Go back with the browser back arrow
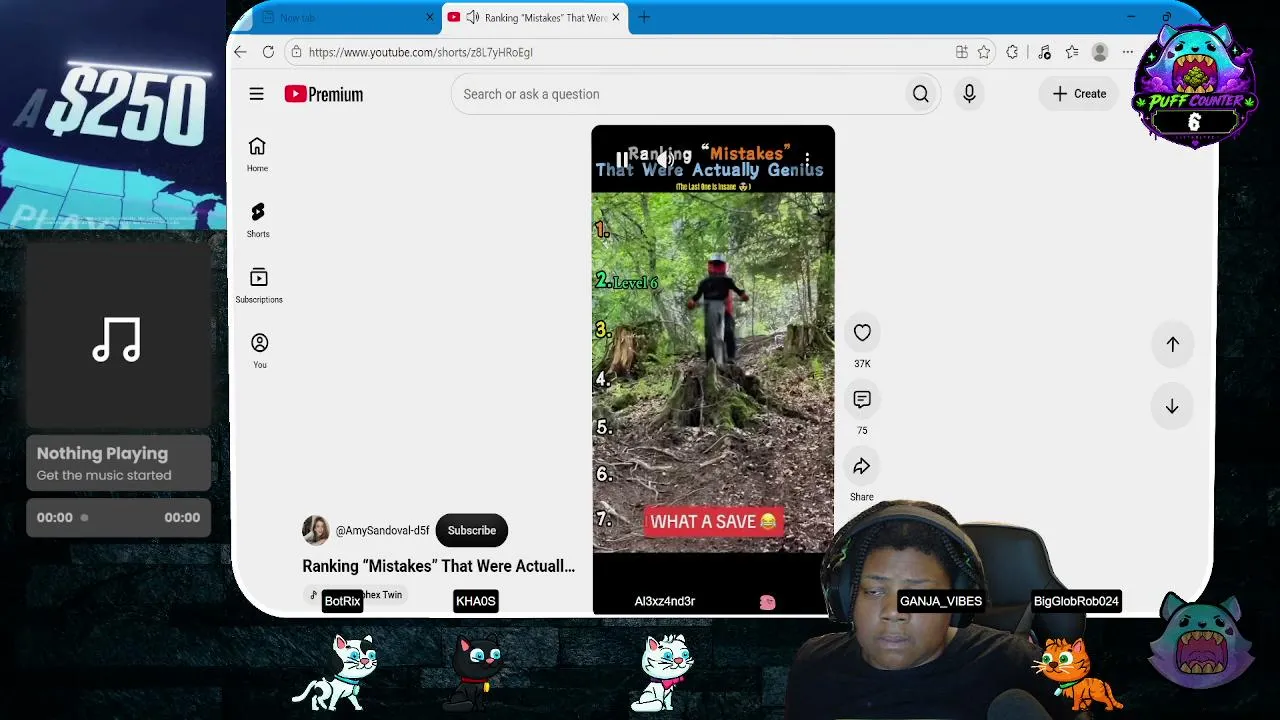The image size is (1280, 720). (240, 52)
